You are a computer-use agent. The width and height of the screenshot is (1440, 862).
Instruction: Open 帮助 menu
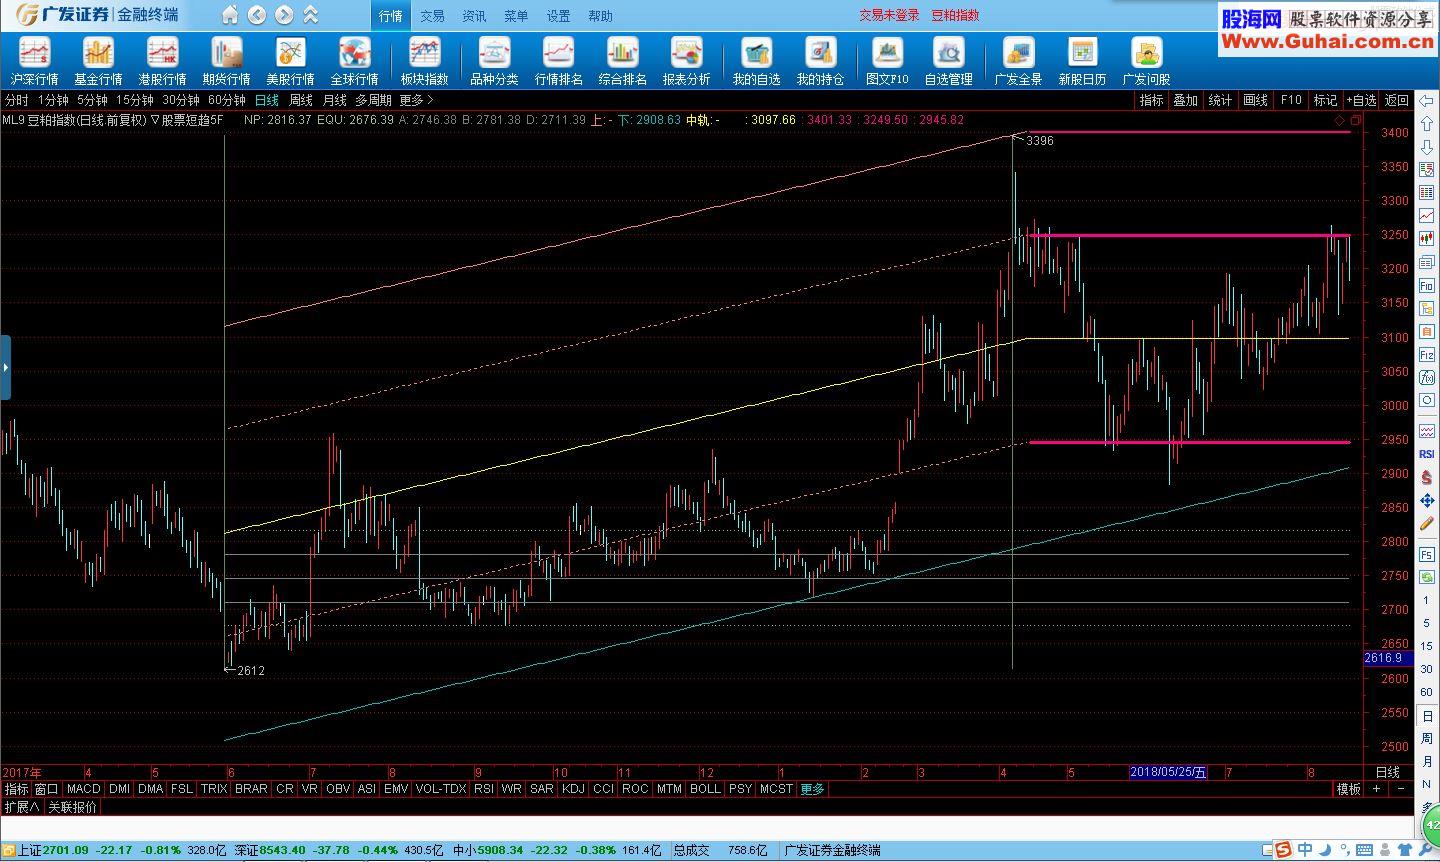pos(600,16)
